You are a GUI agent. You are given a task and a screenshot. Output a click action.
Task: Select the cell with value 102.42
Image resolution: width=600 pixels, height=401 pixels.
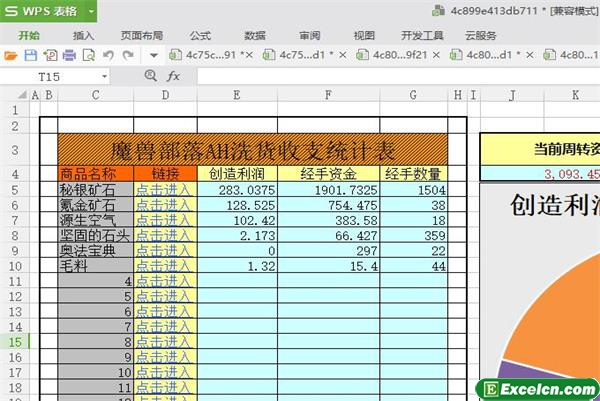[237, 220]
